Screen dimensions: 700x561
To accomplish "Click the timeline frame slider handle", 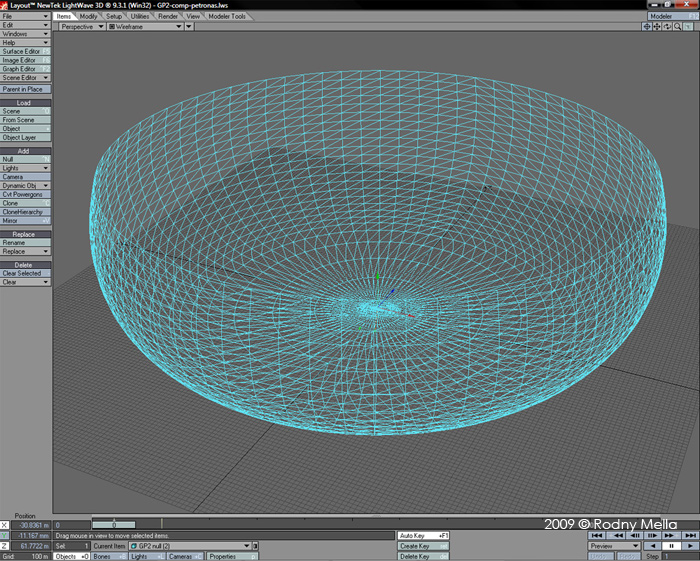I will [115, 524].
